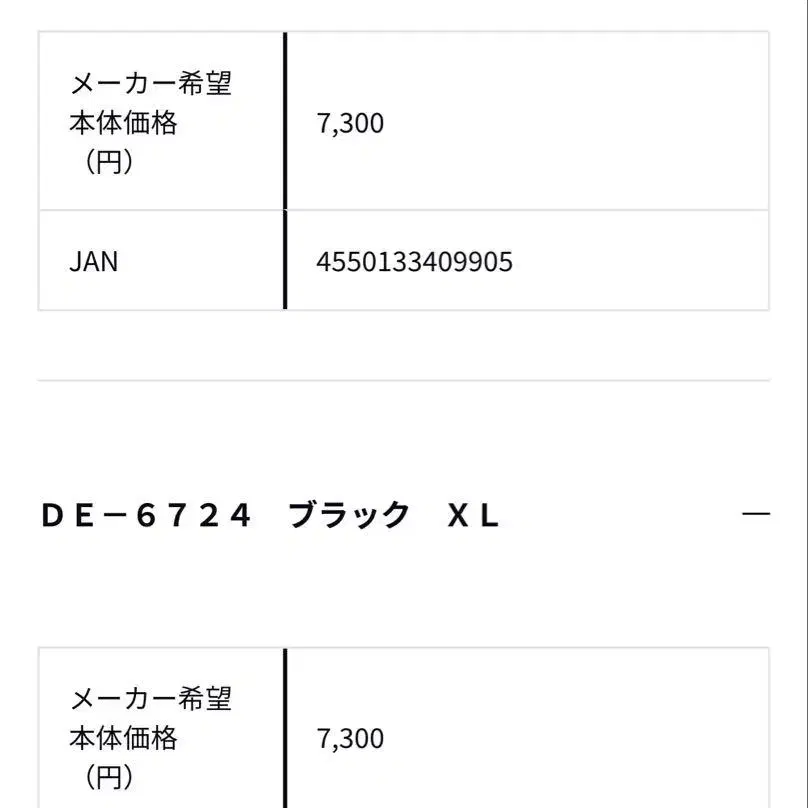Click the JAN code 4550133409905
Viewport: 808px width, 808px height.
pos(414,262)
